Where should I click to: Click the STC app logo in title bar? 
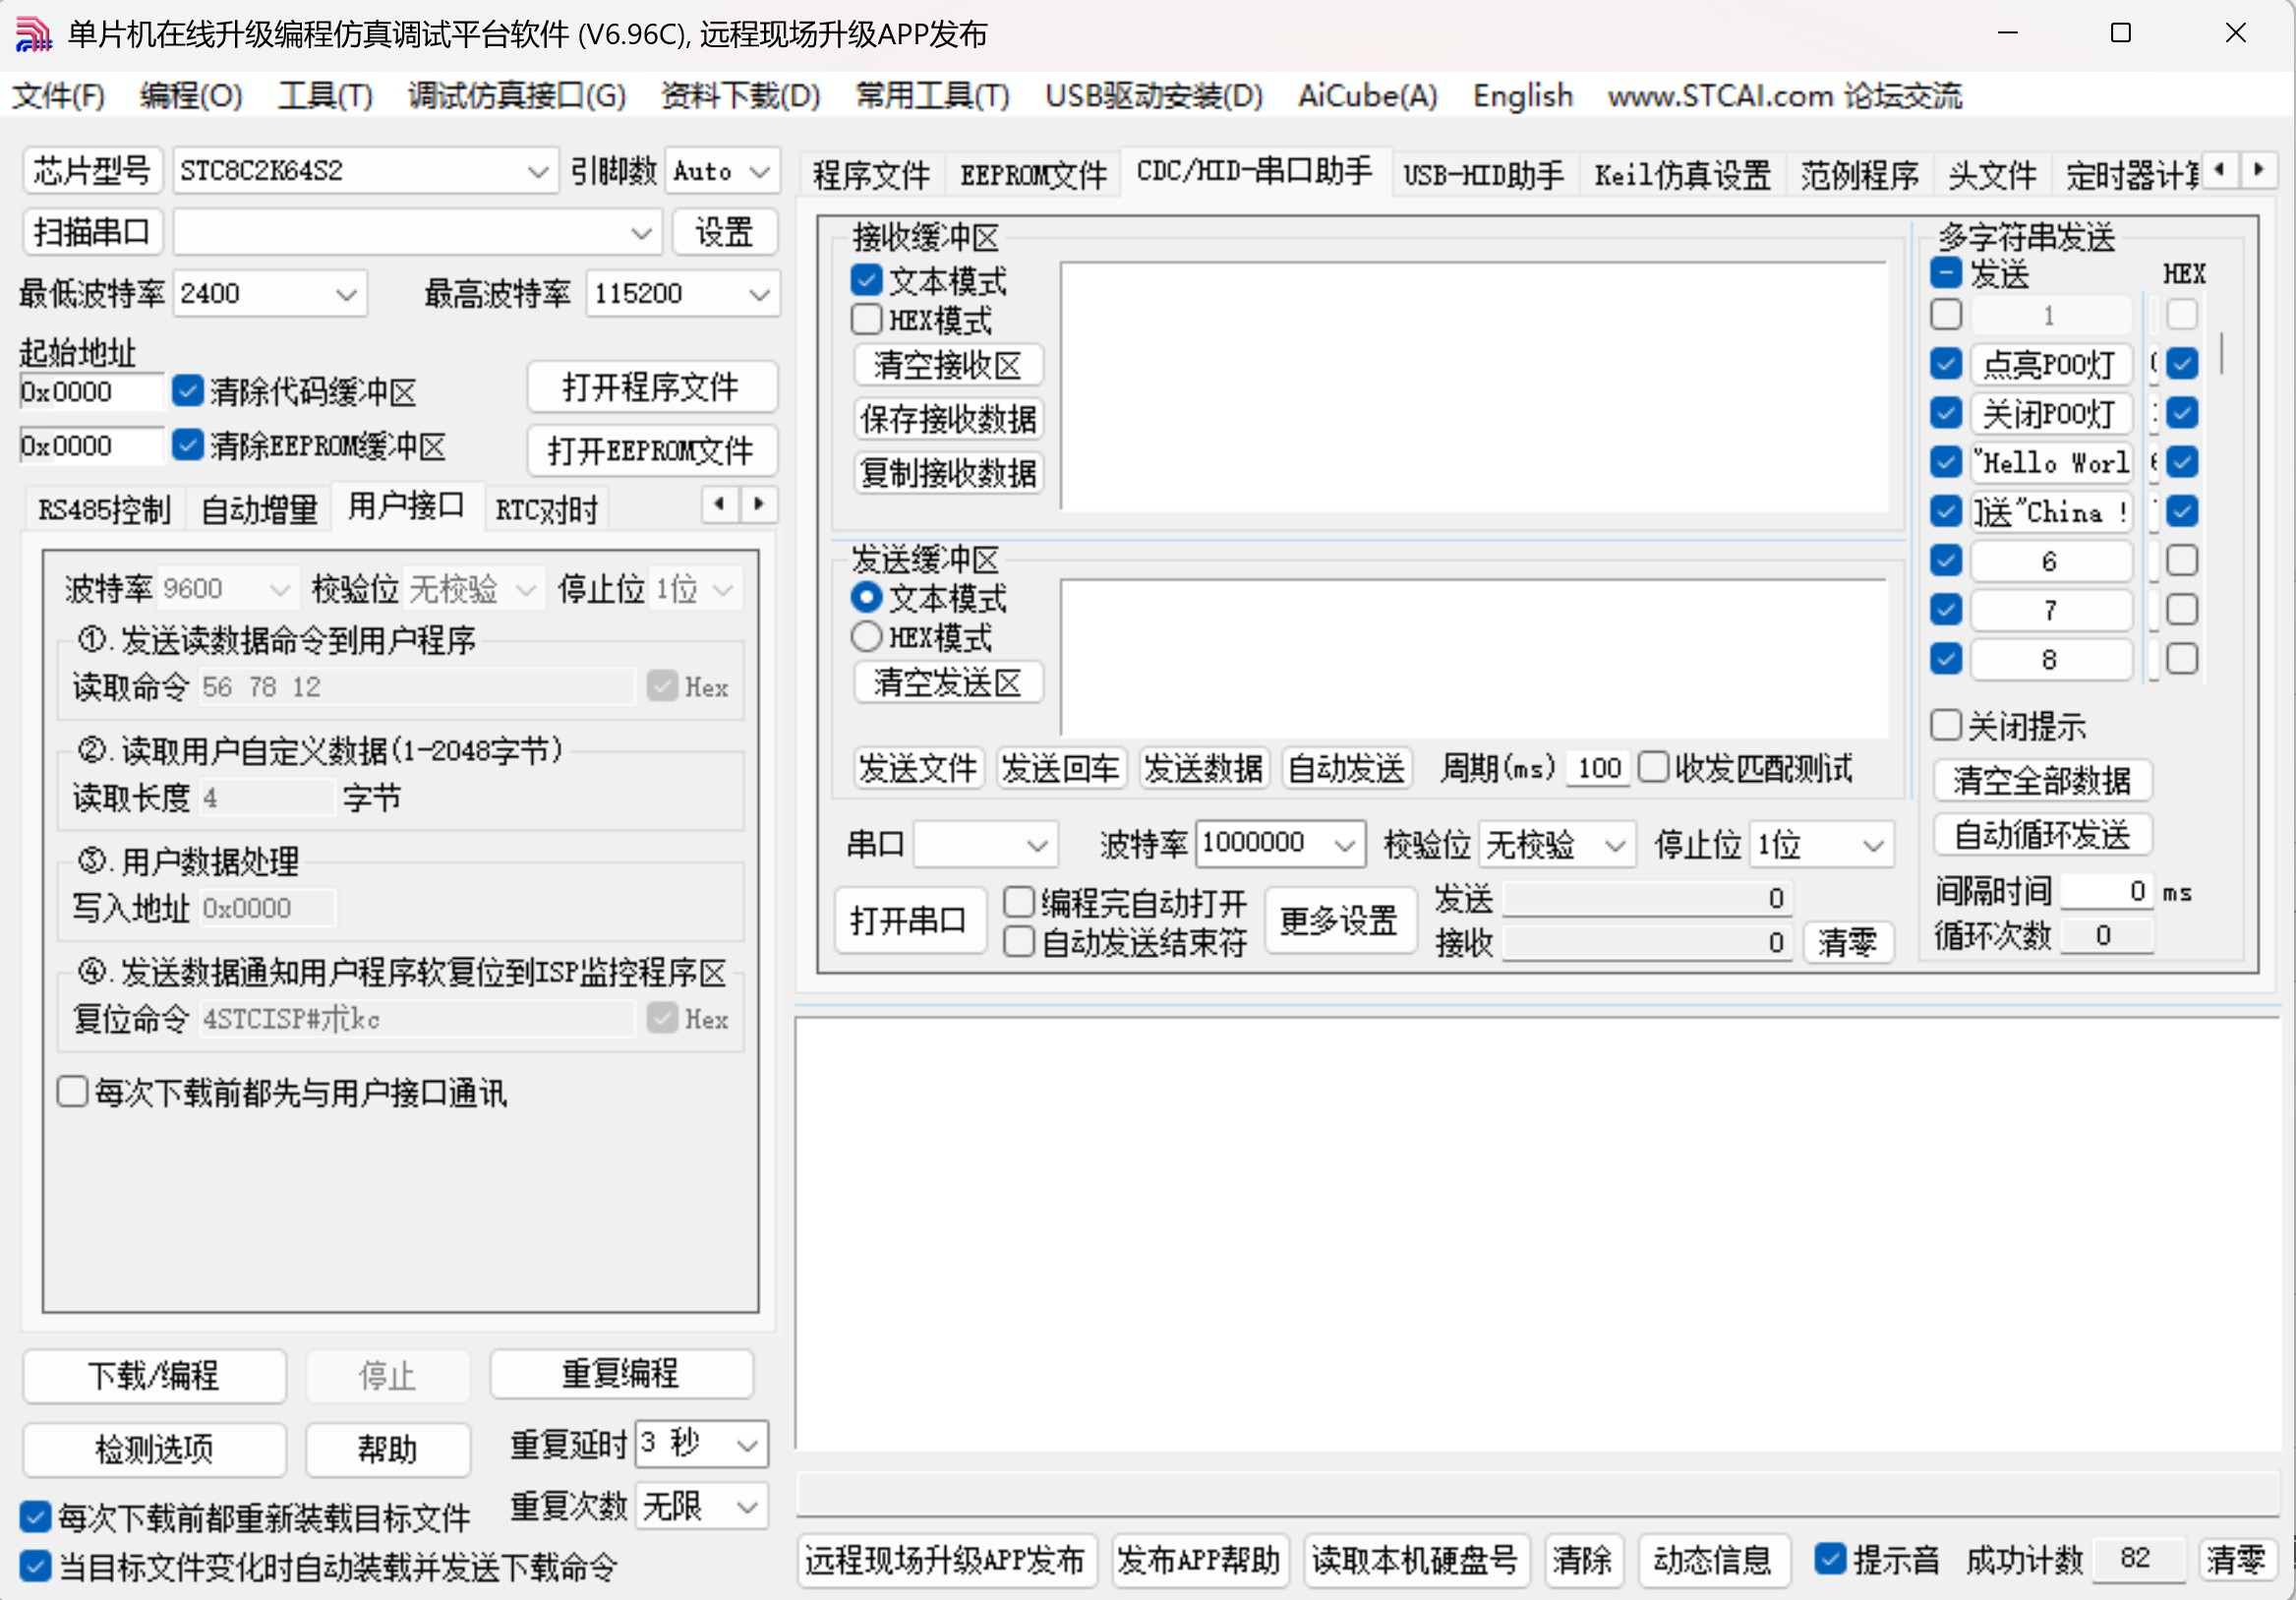click(33, 33)
